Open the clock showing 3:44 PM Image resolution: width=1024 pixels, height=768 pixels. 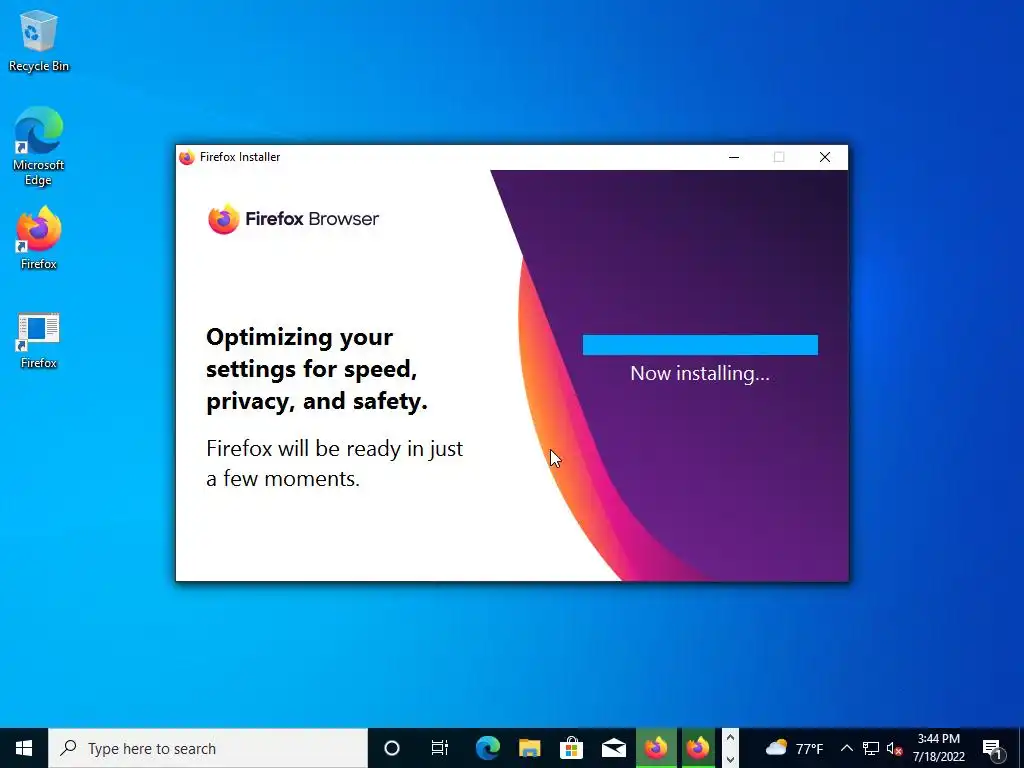938,748
